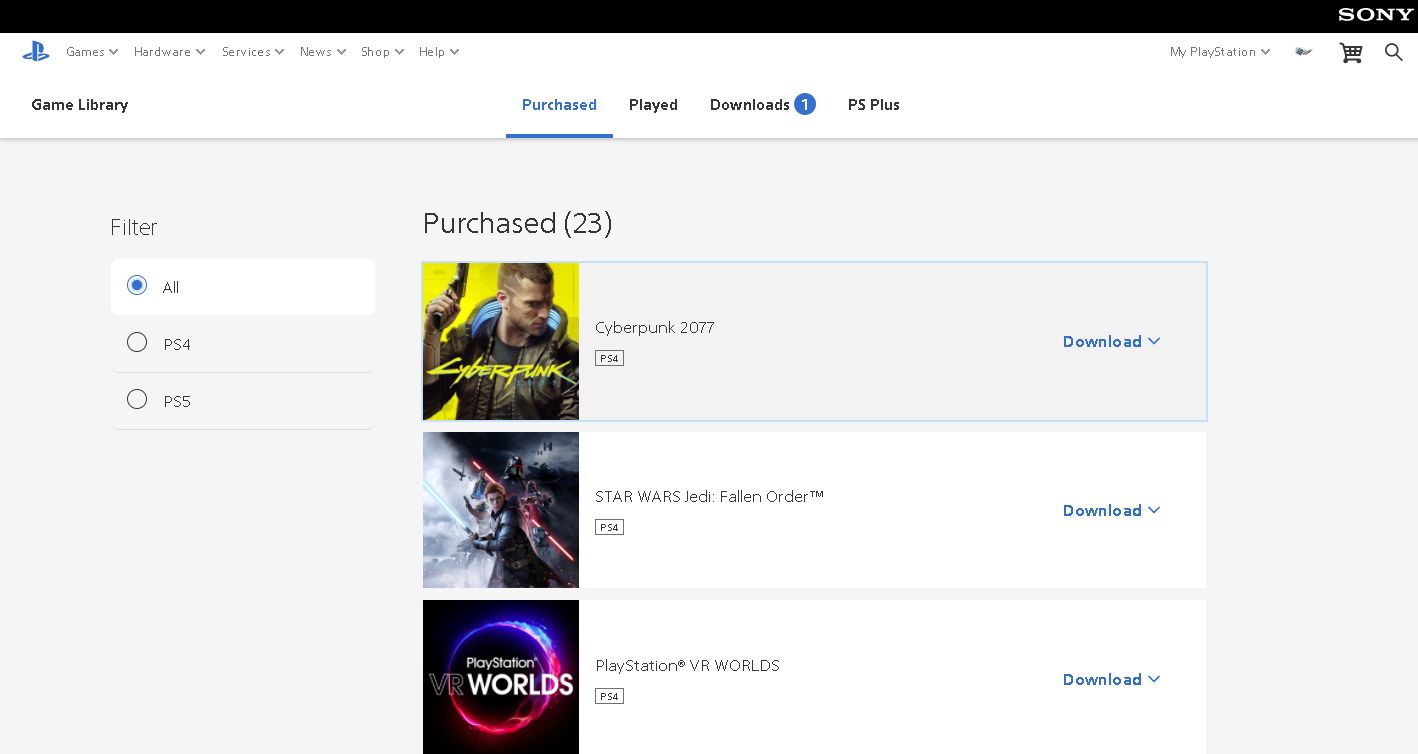
Task: Expand the Services menu dropdown
Action: tap(253, 52)
